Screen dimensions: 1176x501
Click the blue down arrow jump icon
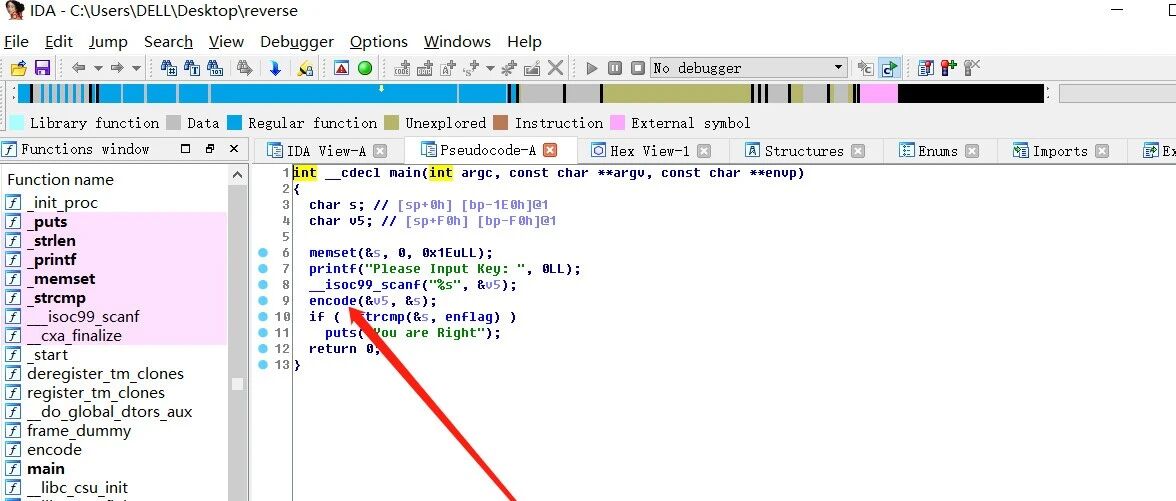click(x=274, y=68)
